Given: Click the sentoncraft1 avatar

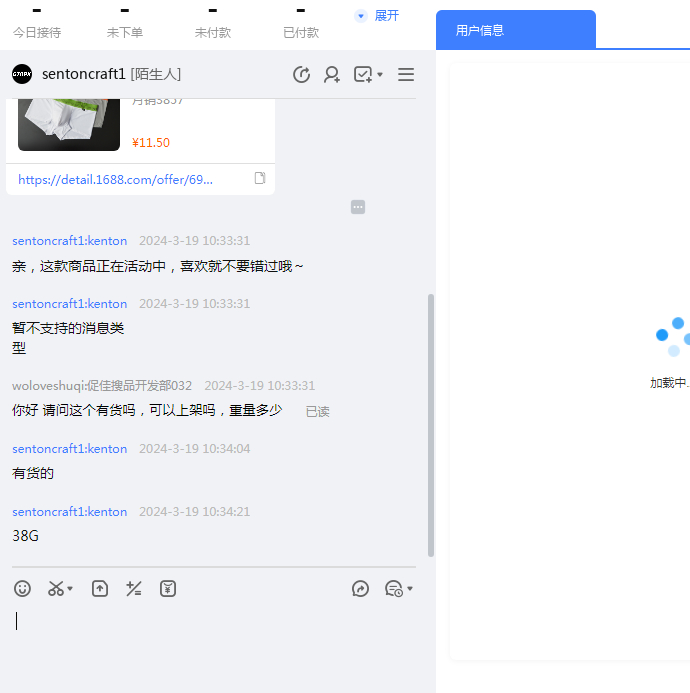Looking at the screenshot, I should (x=22, y=74).
